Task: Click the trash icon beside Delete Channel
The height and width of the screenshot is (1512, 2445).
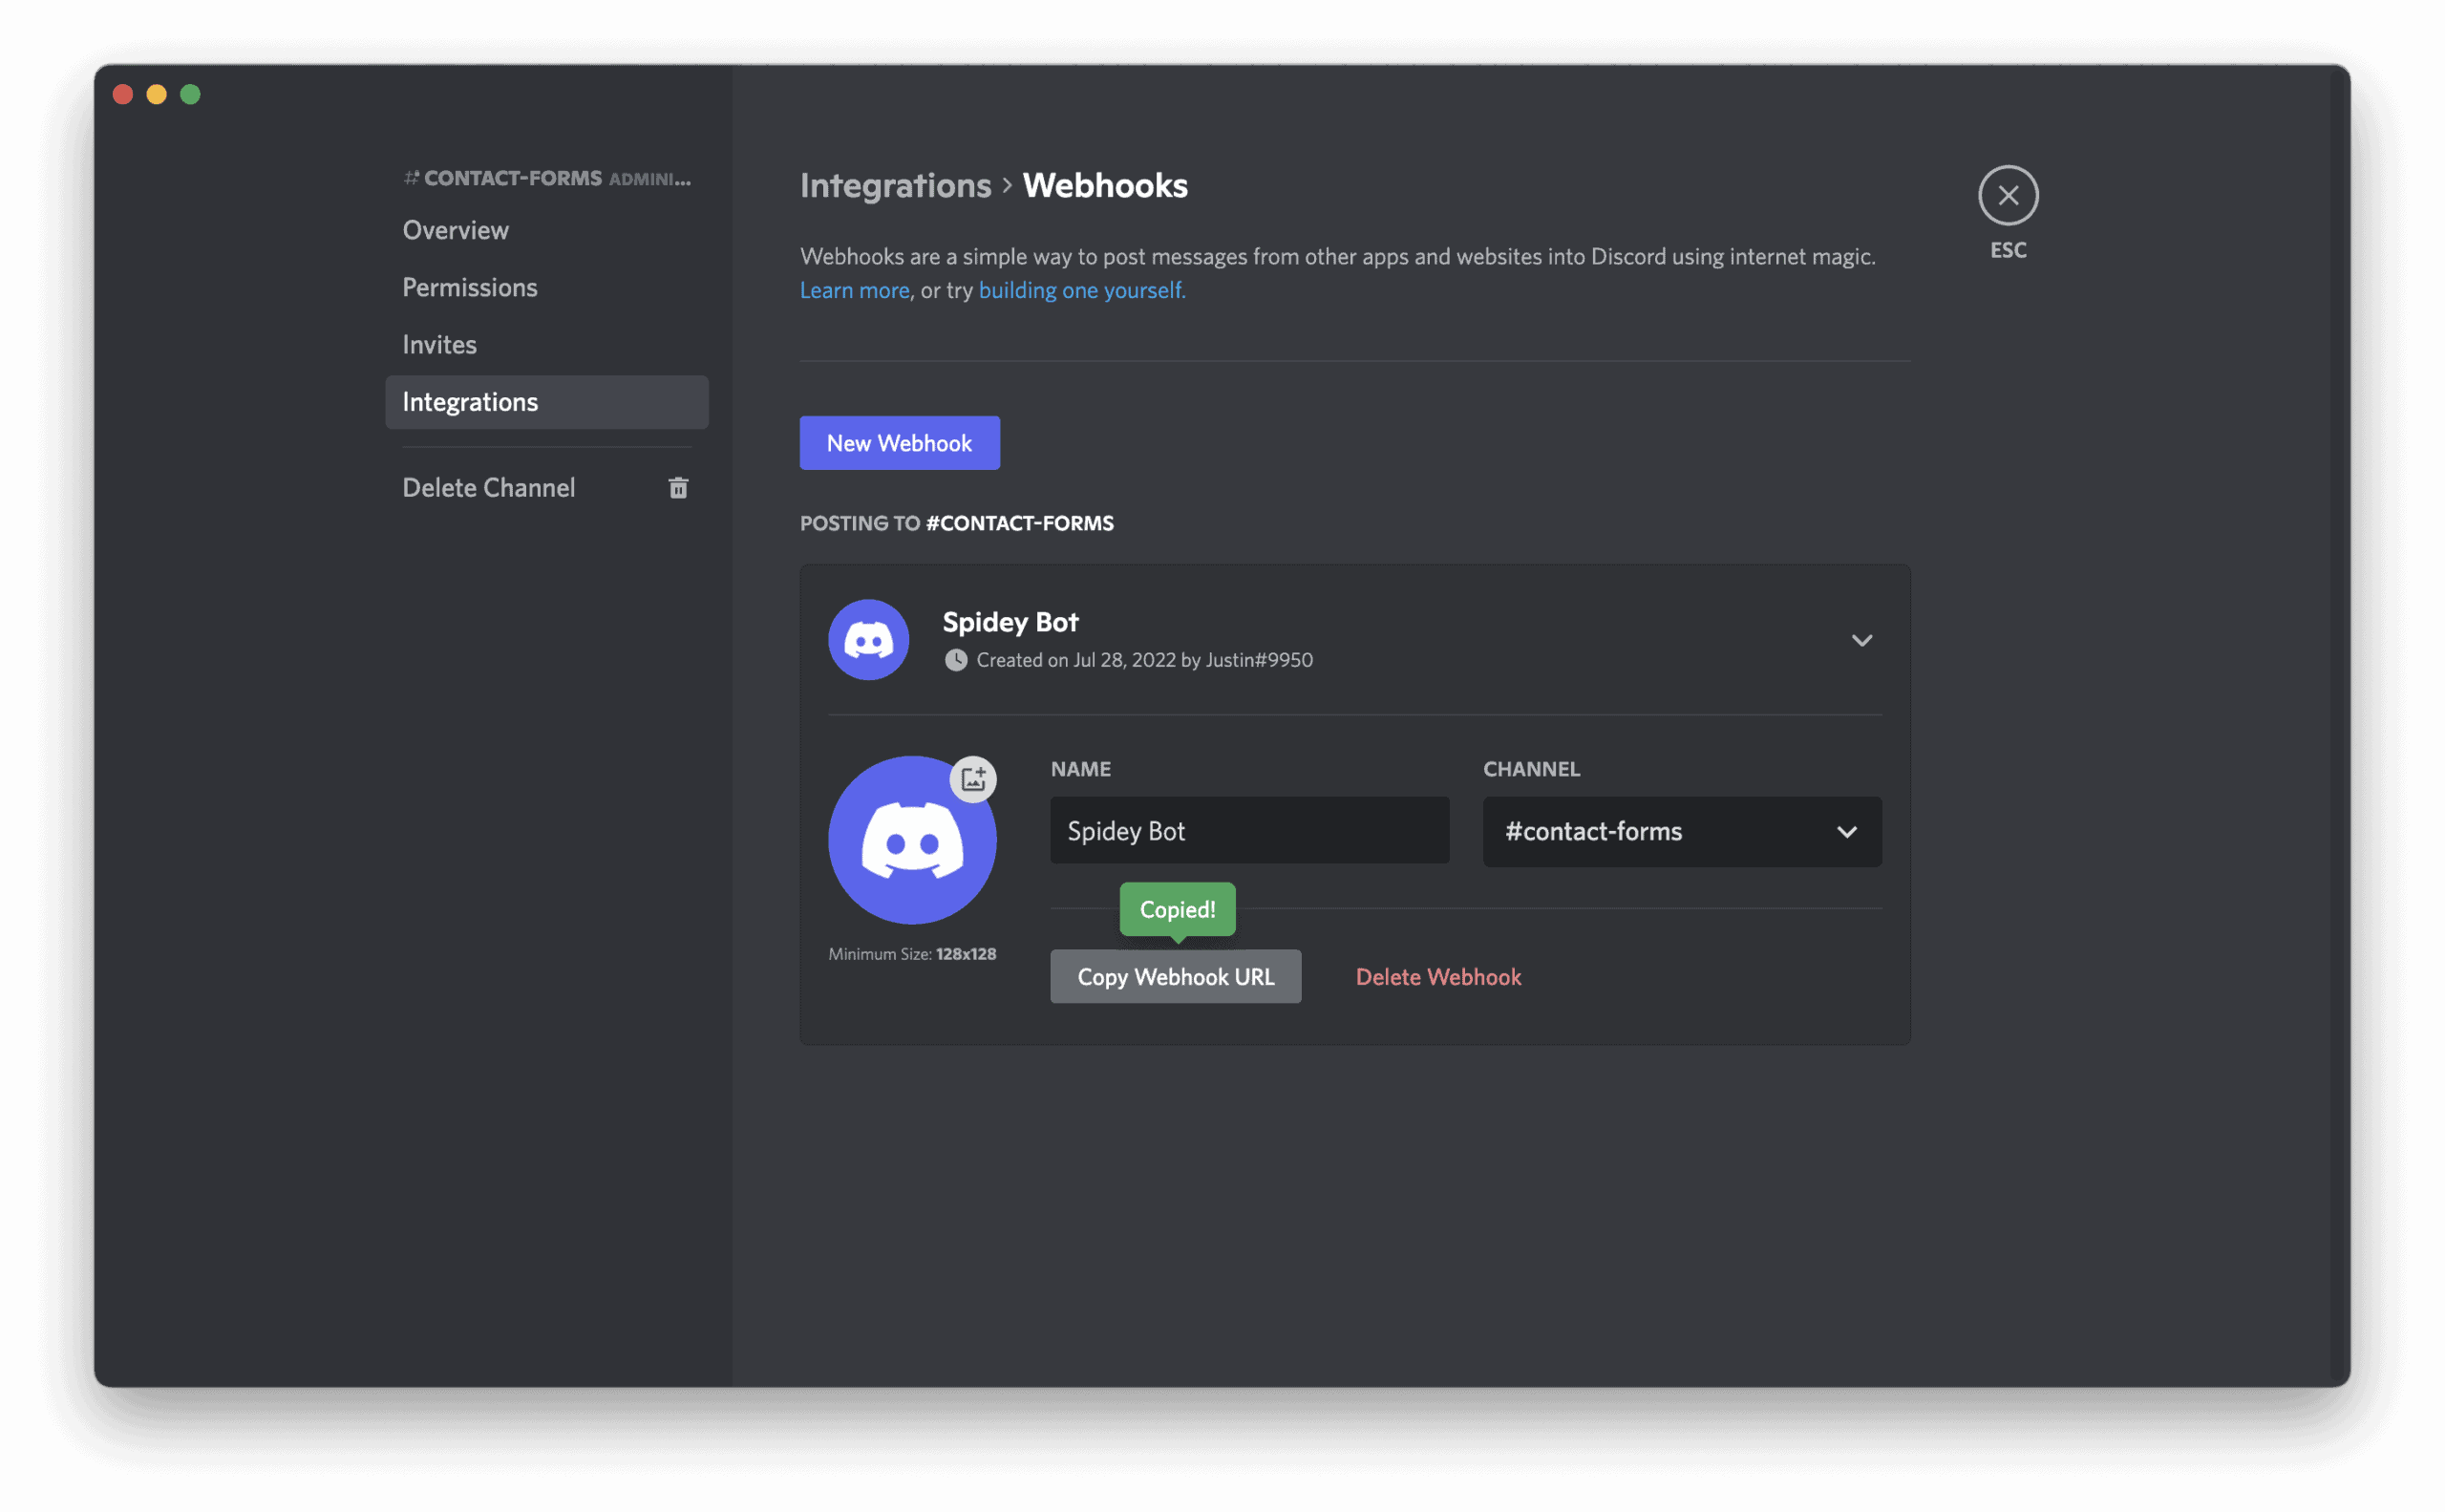Action: 678,488
